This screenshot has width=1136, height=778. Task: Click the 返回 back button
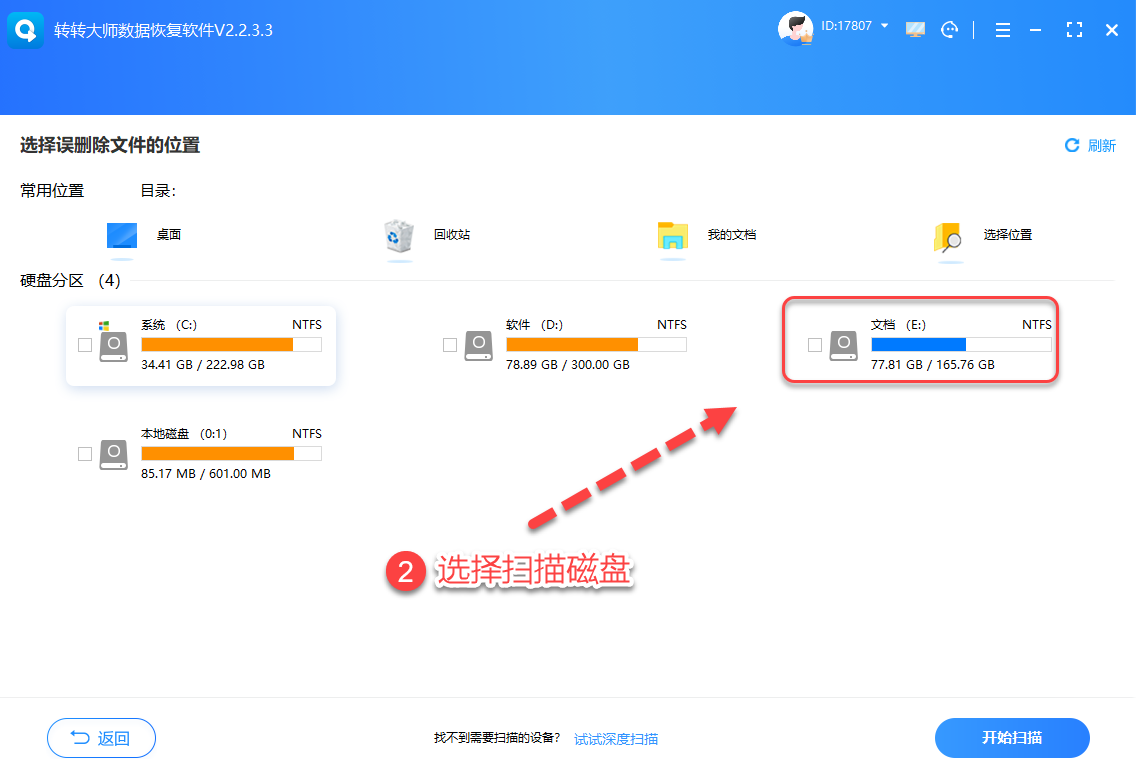pos(101,738)
